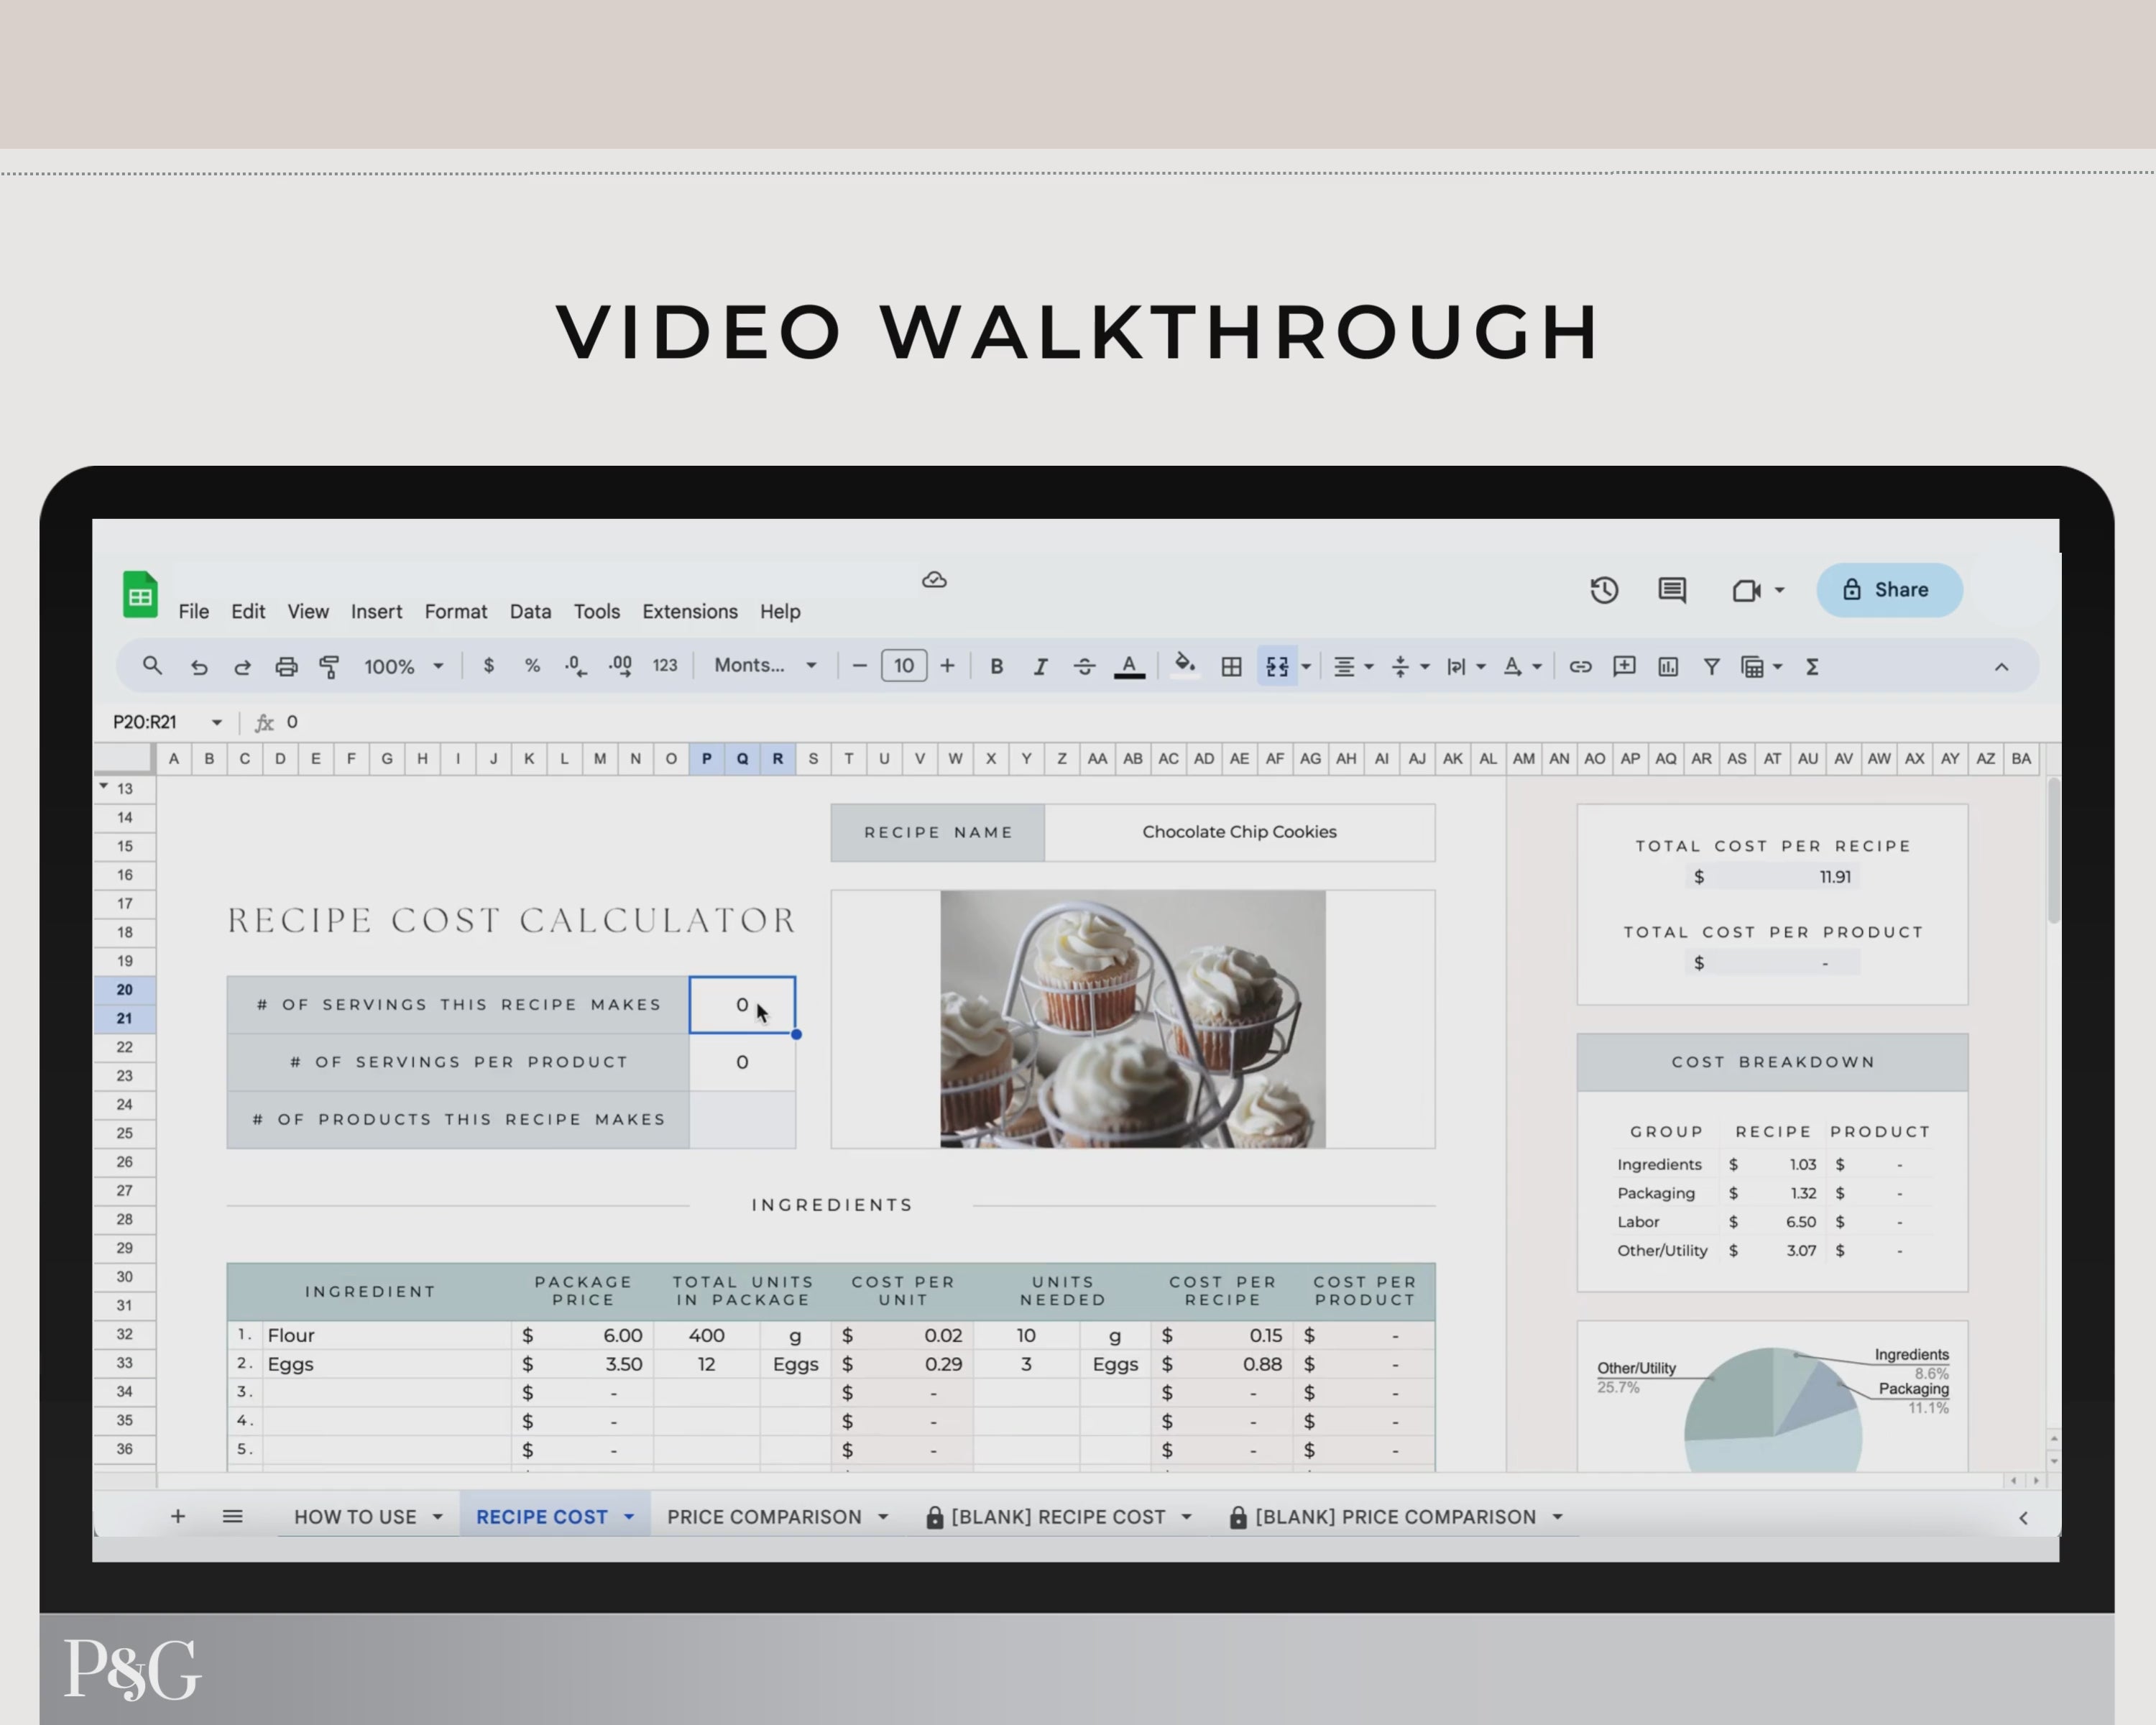
Task: Expand the cell name box dropdown
Action: pos(217,722)
